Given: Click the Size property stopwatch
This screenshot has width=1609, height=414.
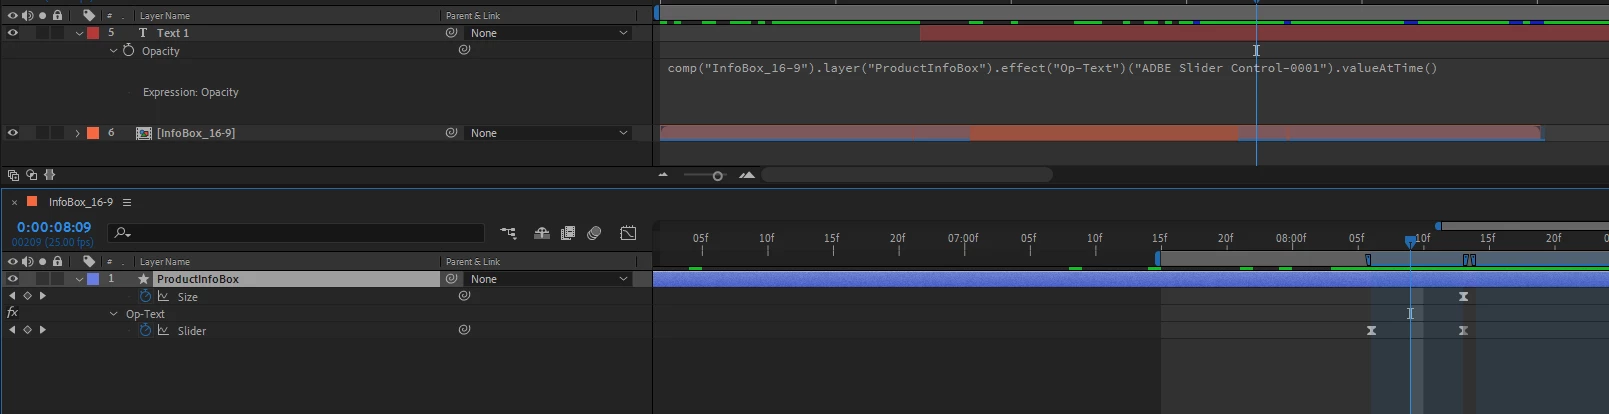Looking at the screenshot, I should coord(145,296).
